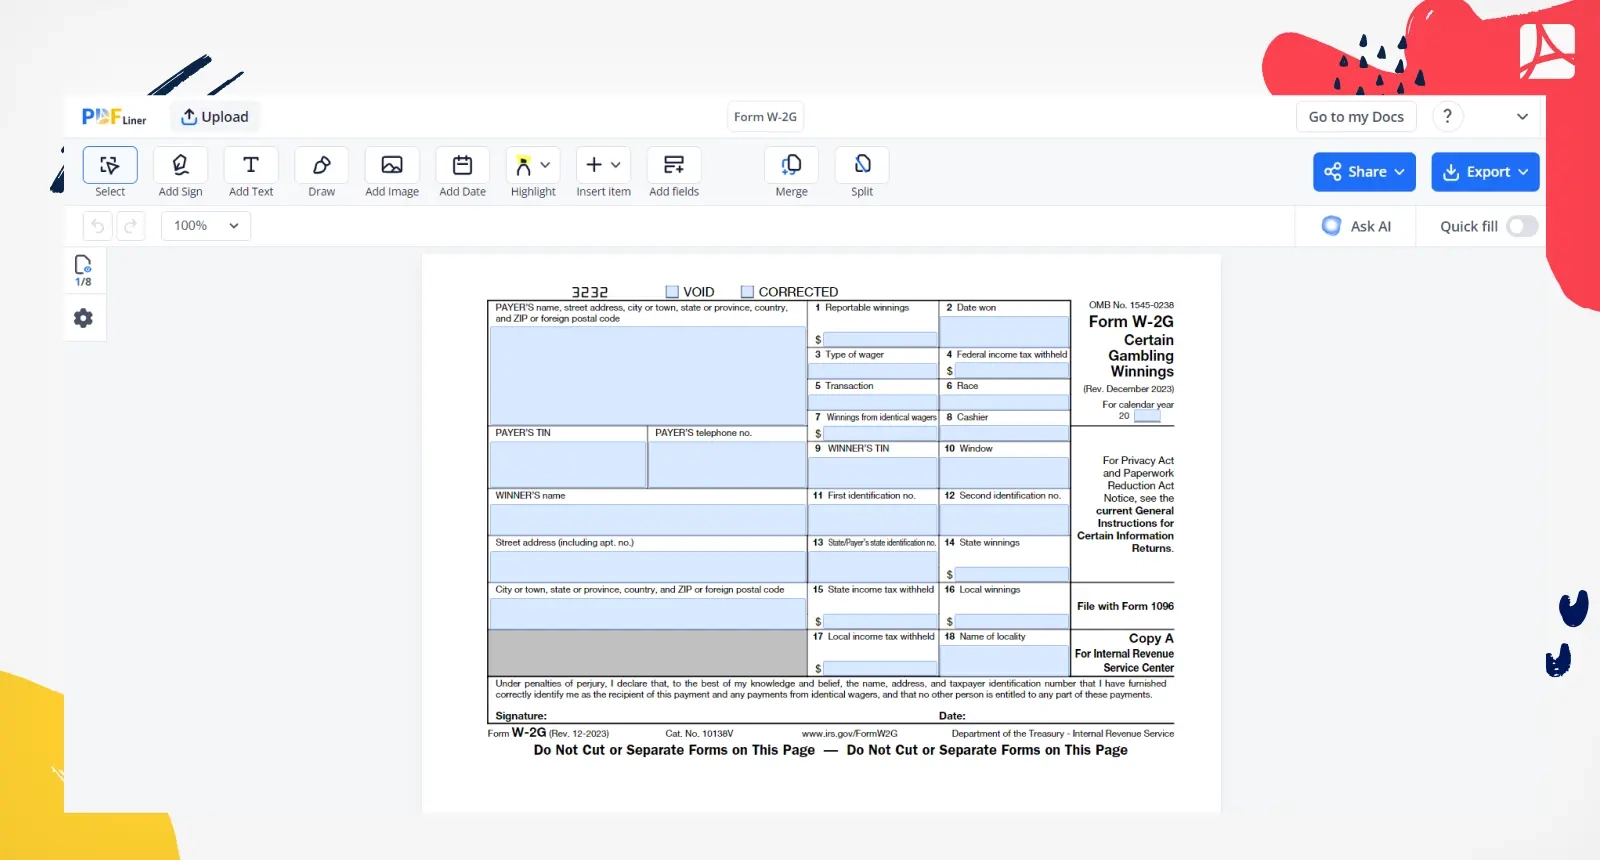The height and width of the screenshot is (860, 1600).
Task: Click the State/Payer's state identification no. field
Action: tap(873, 566)
